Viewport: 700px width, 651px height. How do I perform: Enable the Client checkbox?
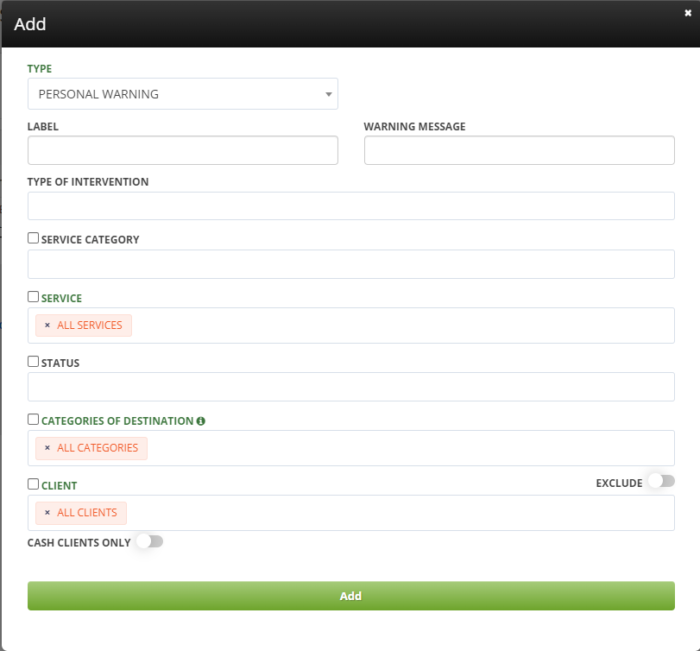(34, 484)
